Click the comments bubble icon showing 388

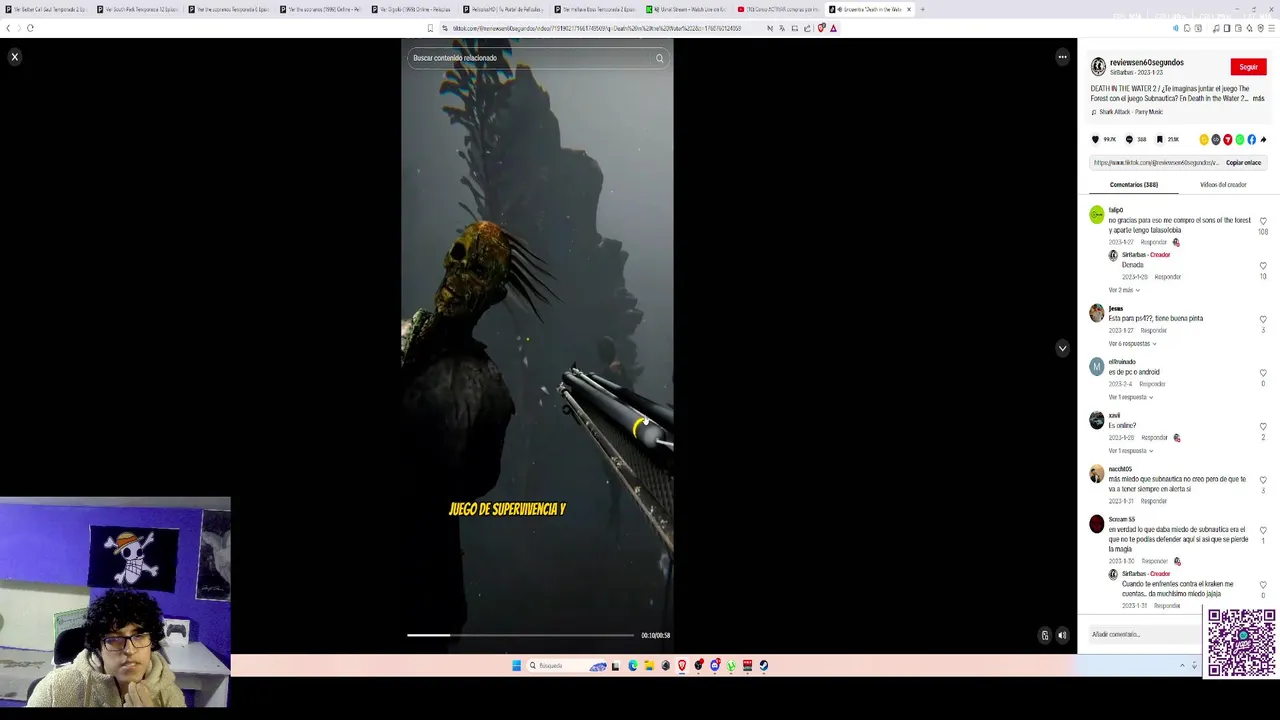[1129, 139]
